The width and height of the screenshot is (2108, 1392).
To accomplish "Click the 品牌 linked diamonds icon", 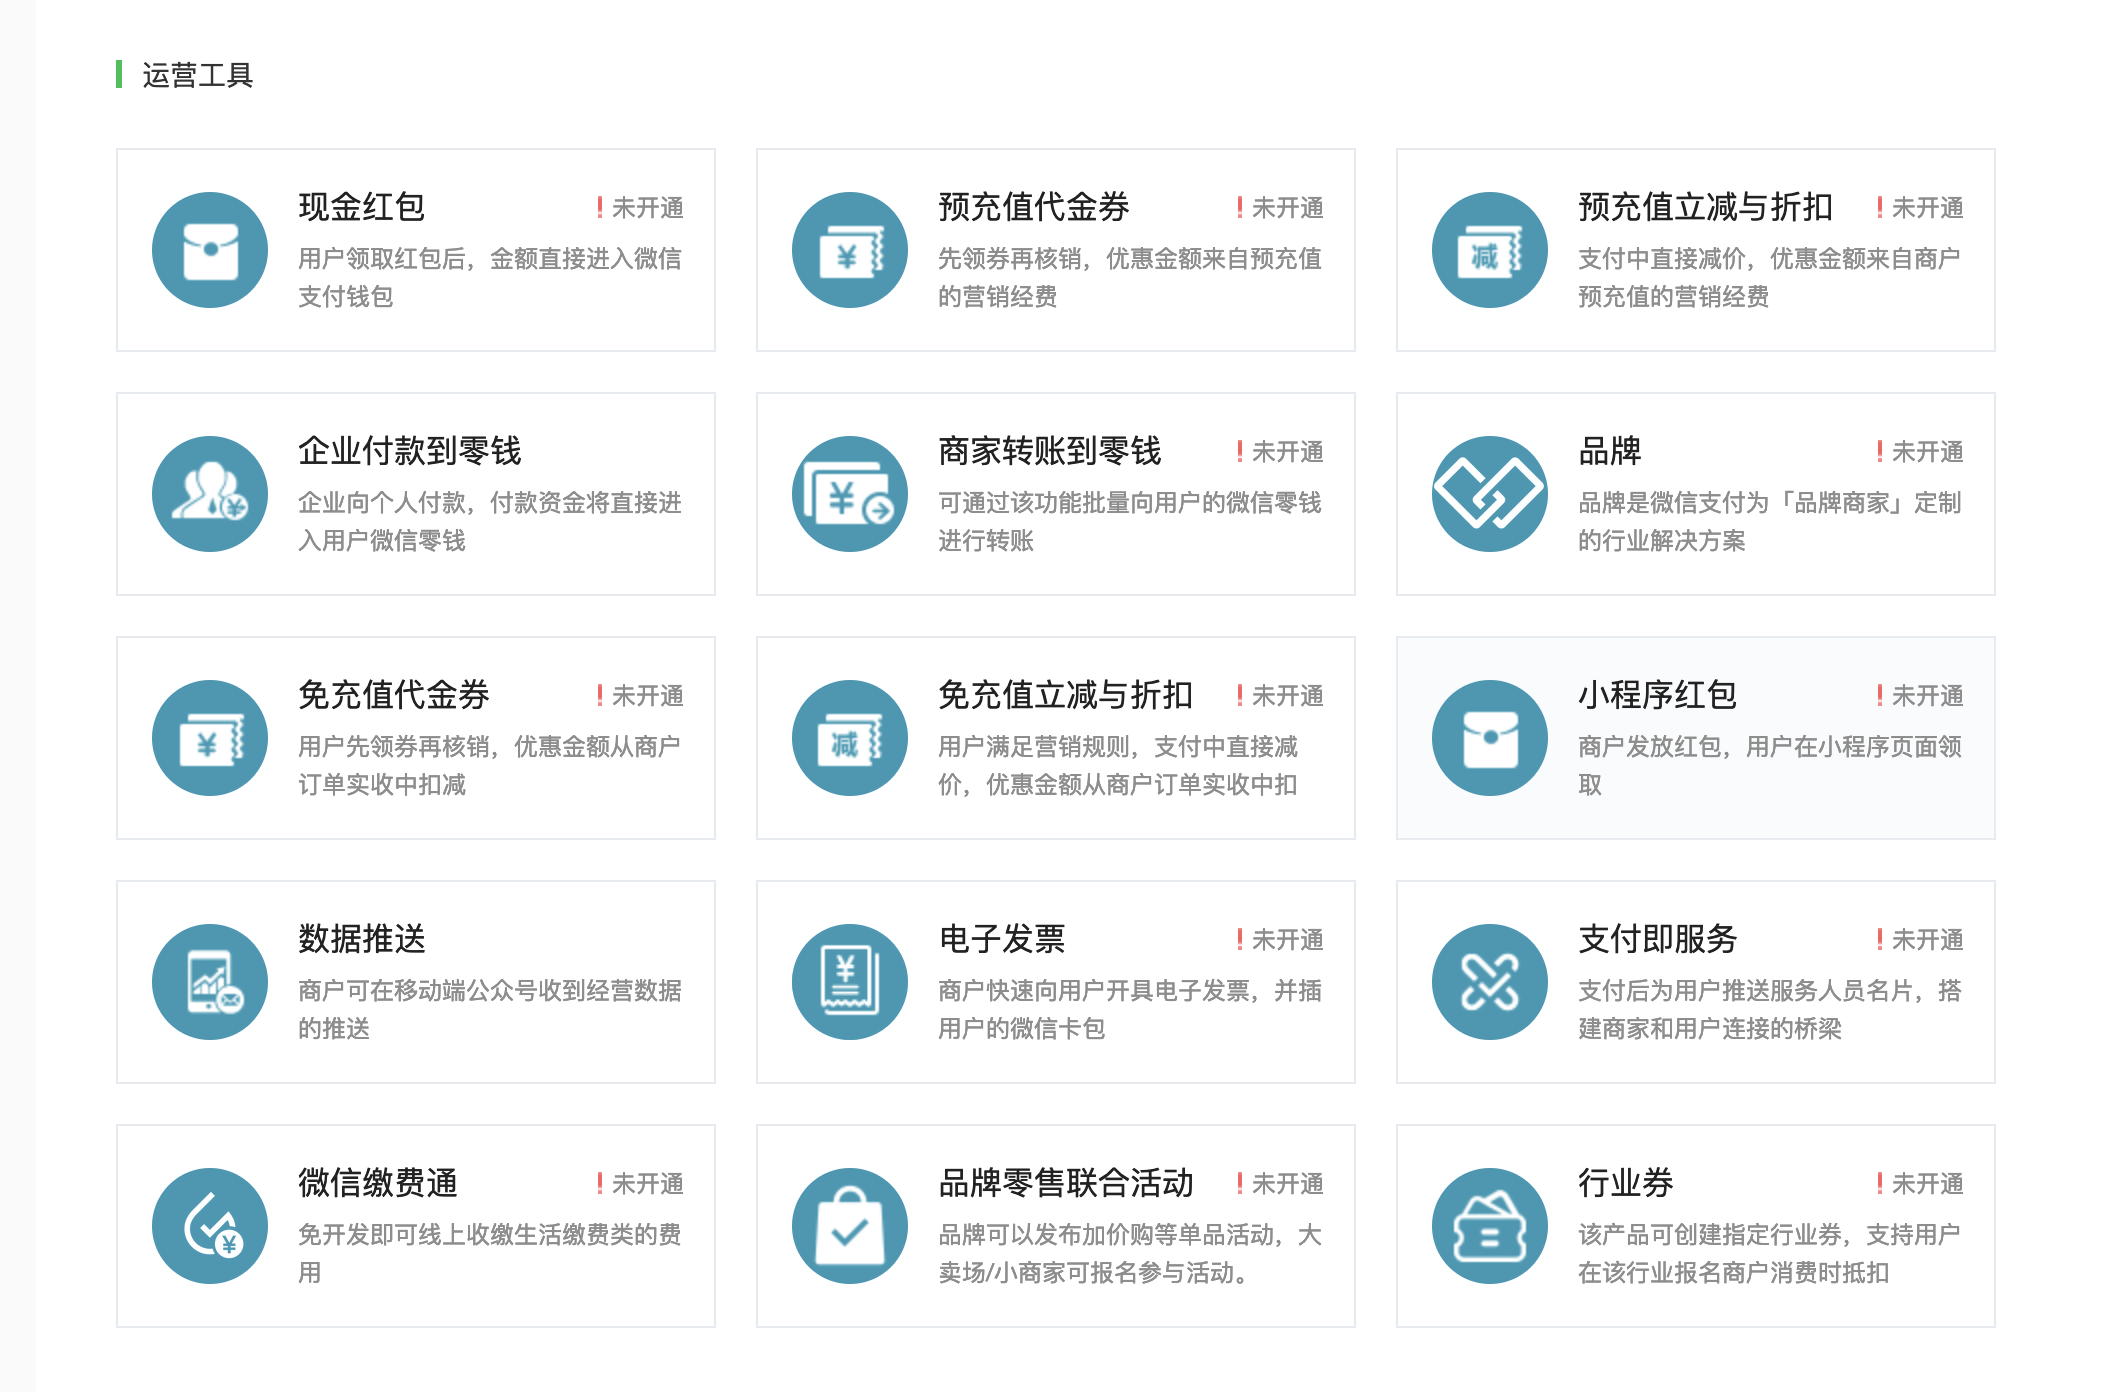I will click(x=1490, y=494).
